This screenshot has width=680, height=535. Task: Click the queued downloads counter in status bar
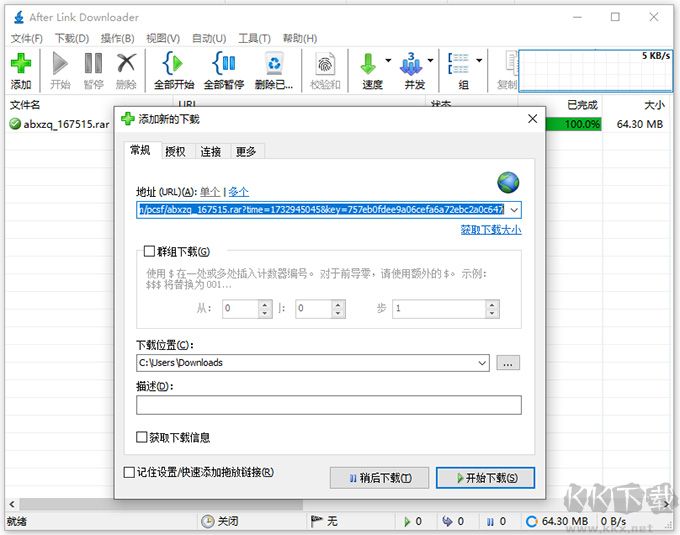click(453, 521)
